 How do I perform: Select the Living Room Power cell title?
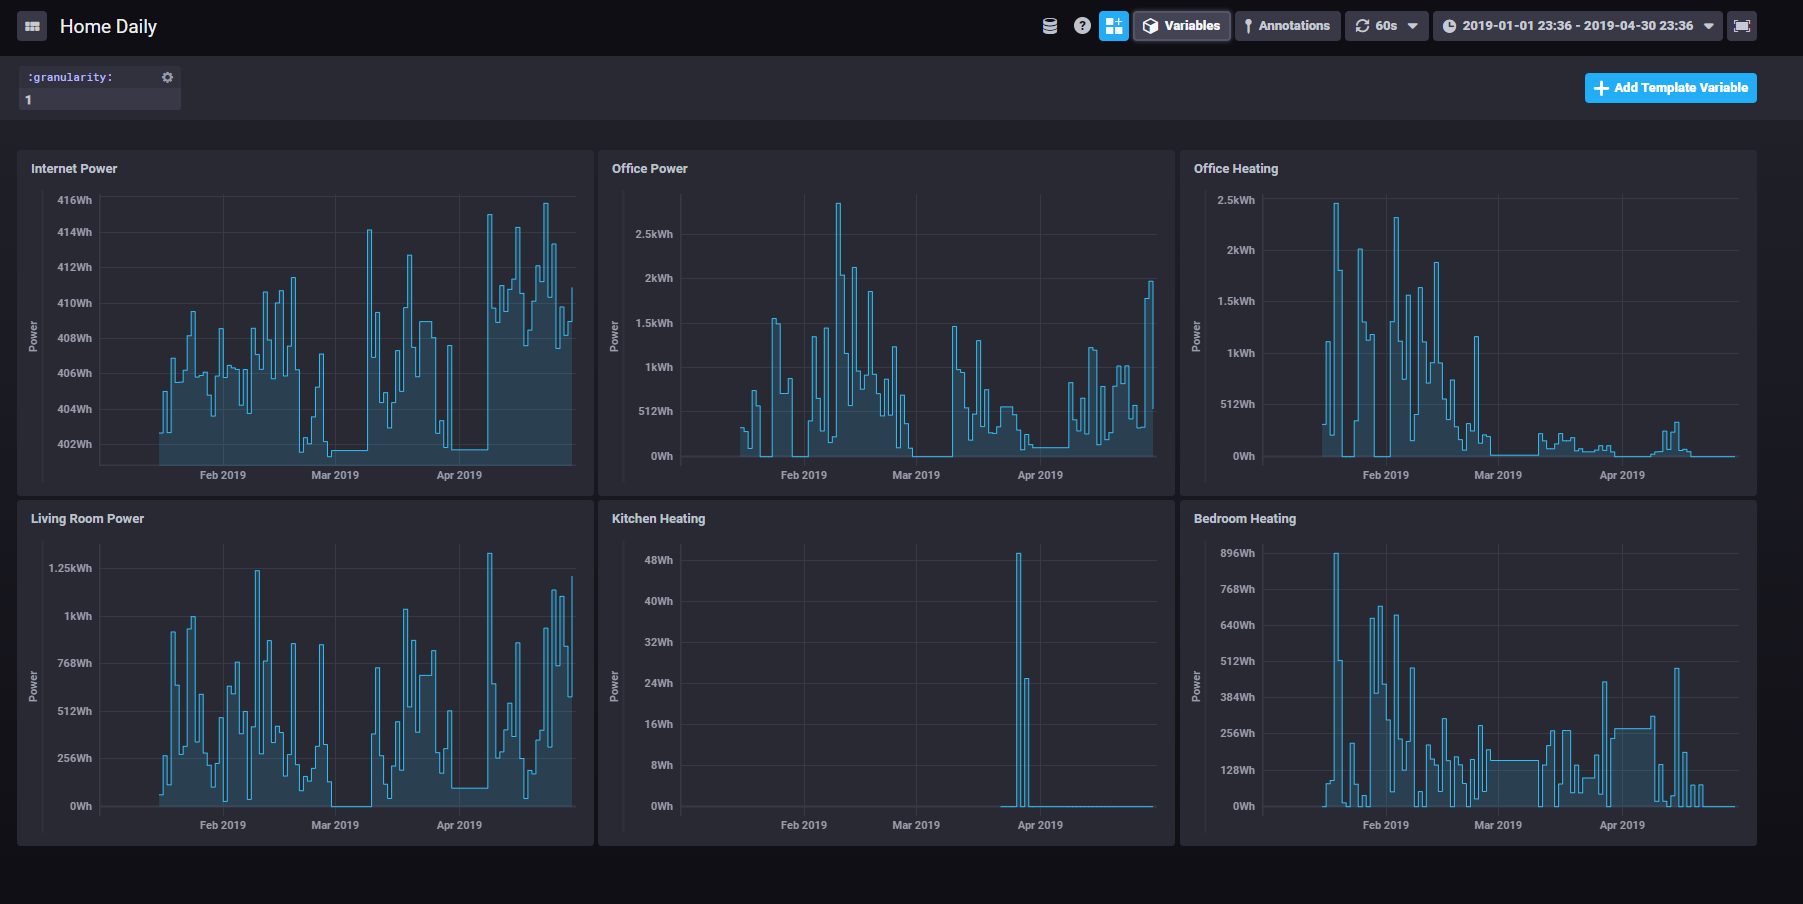point(87,519)
